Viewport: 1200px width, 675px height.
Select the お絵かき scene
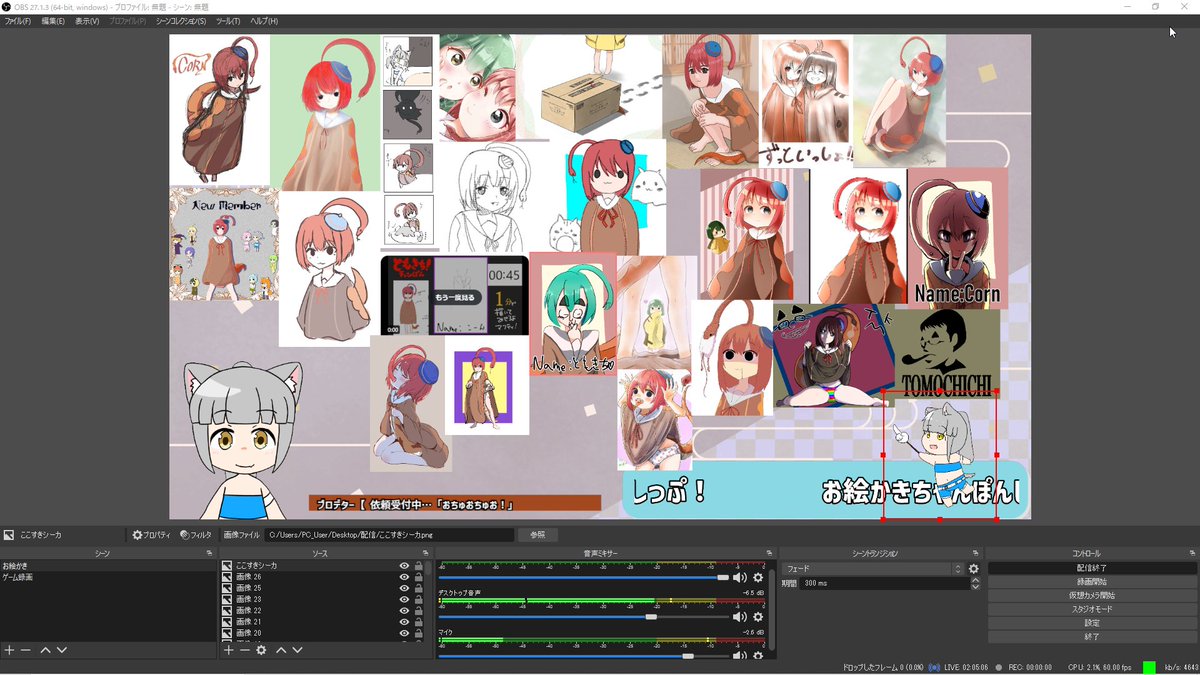point(108,566)
